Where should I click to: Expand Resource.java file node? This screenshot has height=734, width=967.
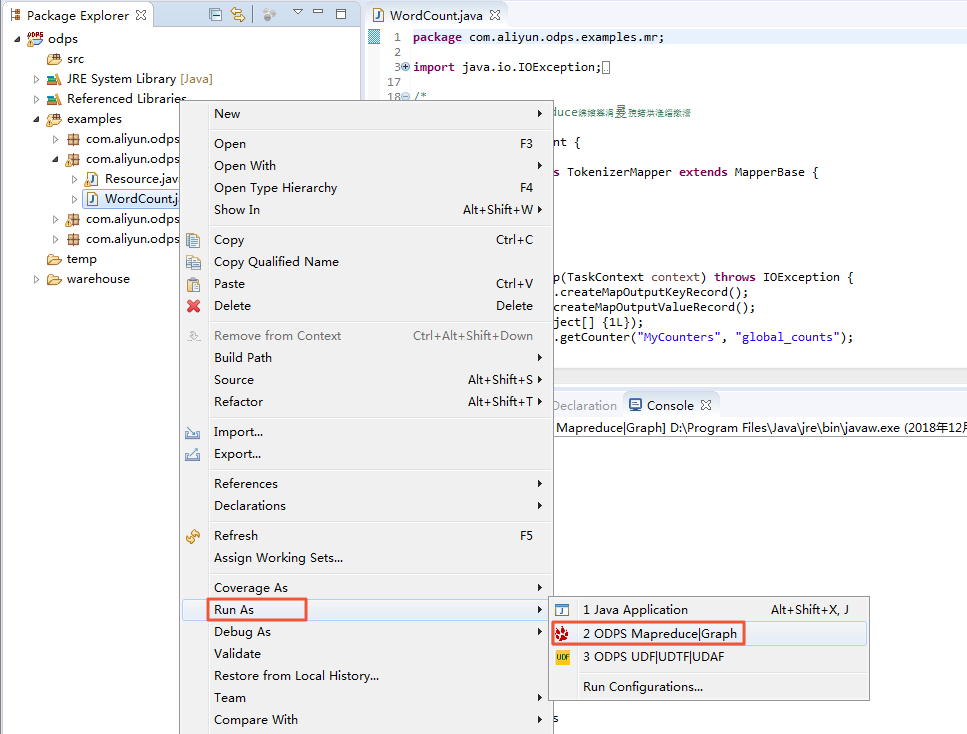click(x=75, y=179)
